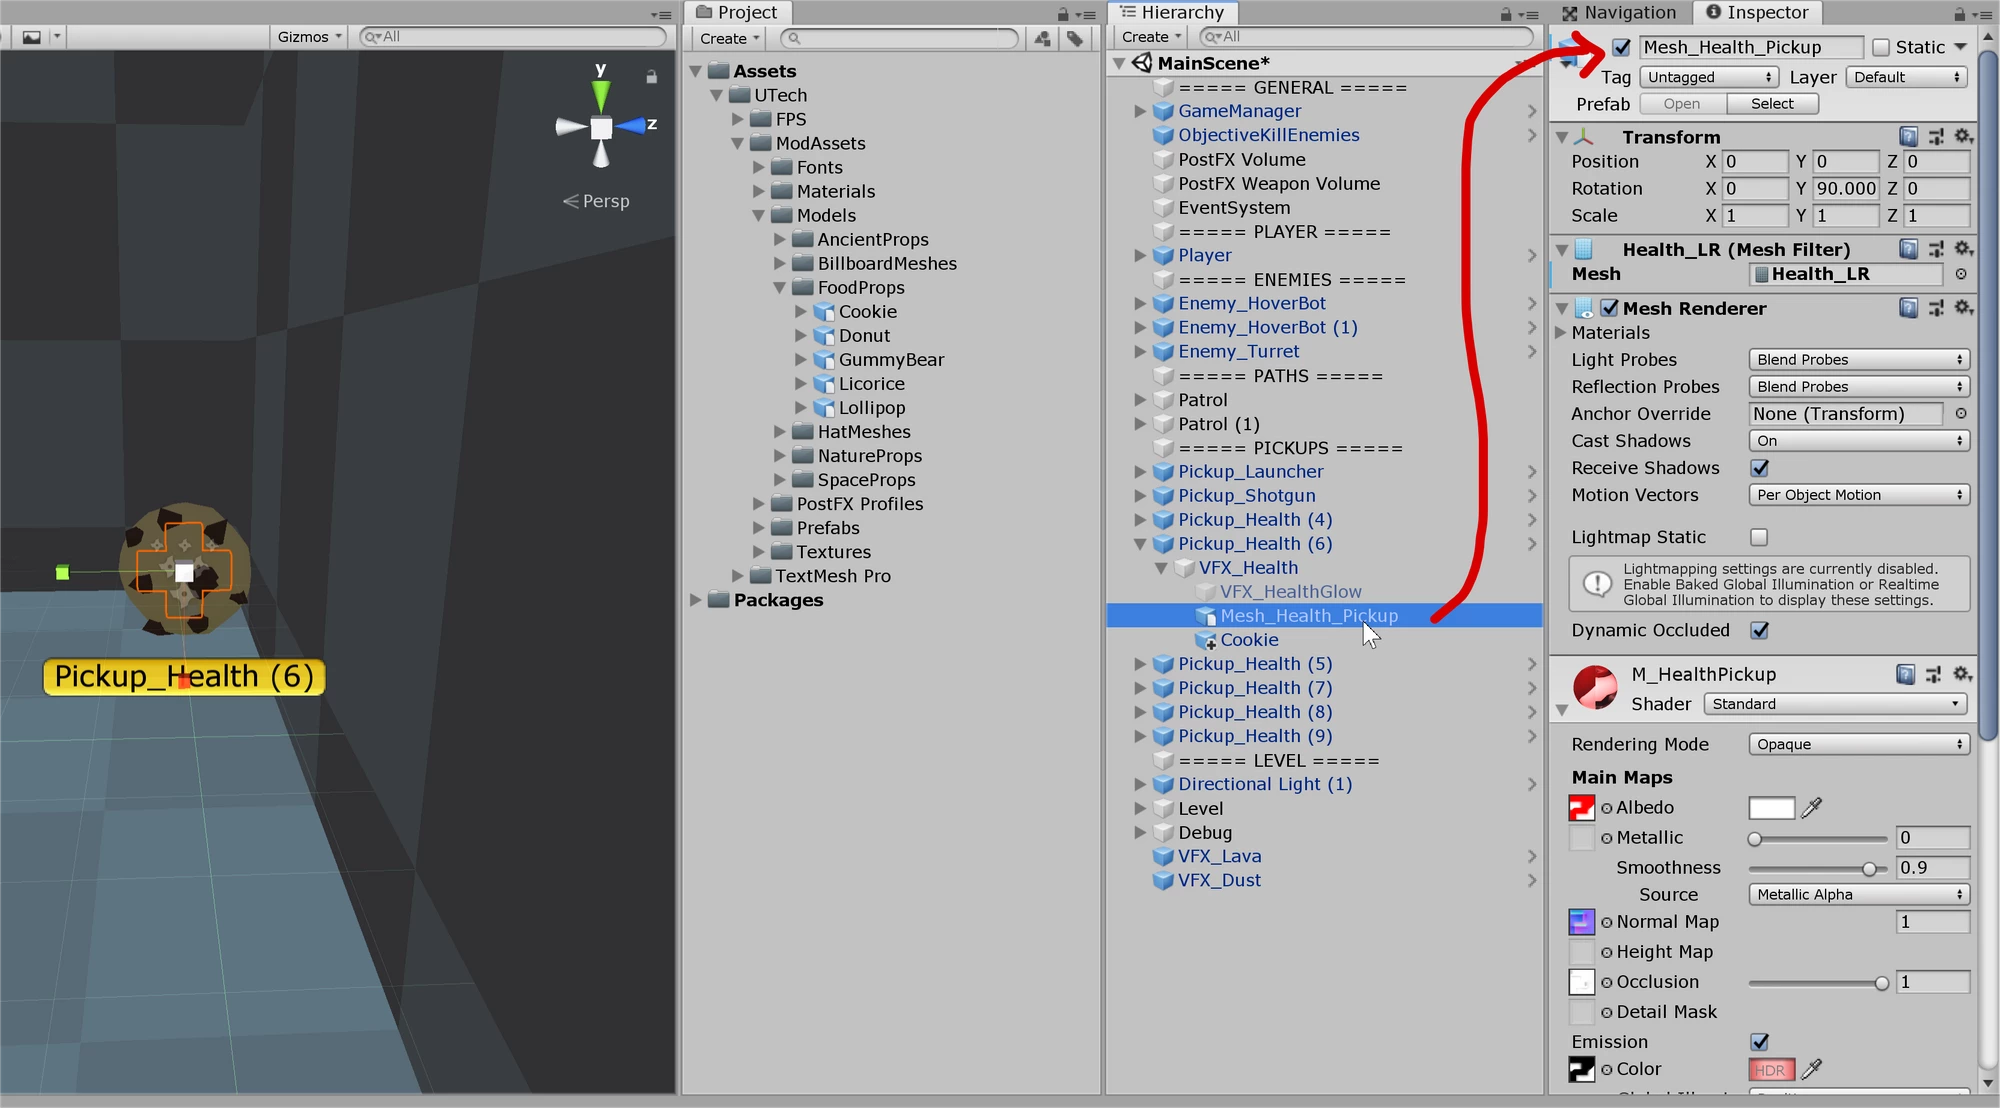
Task: Expand the Pickup_Health (5) hierarchy item
Action: point(1140,664)
